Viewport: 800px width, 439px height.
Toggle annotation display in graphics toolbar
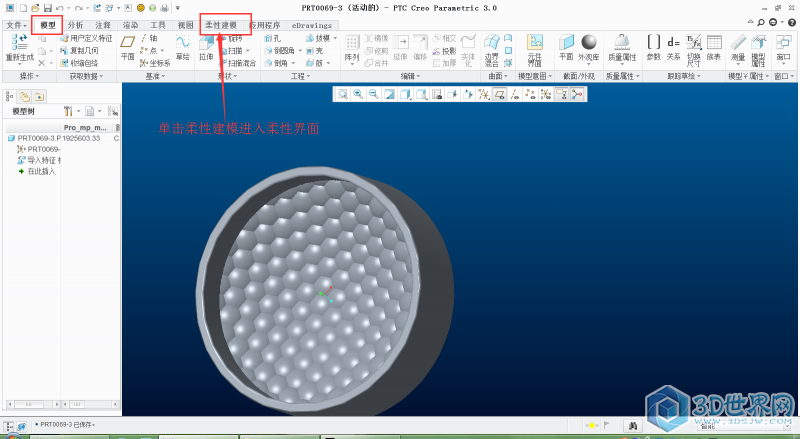[561, 94]
